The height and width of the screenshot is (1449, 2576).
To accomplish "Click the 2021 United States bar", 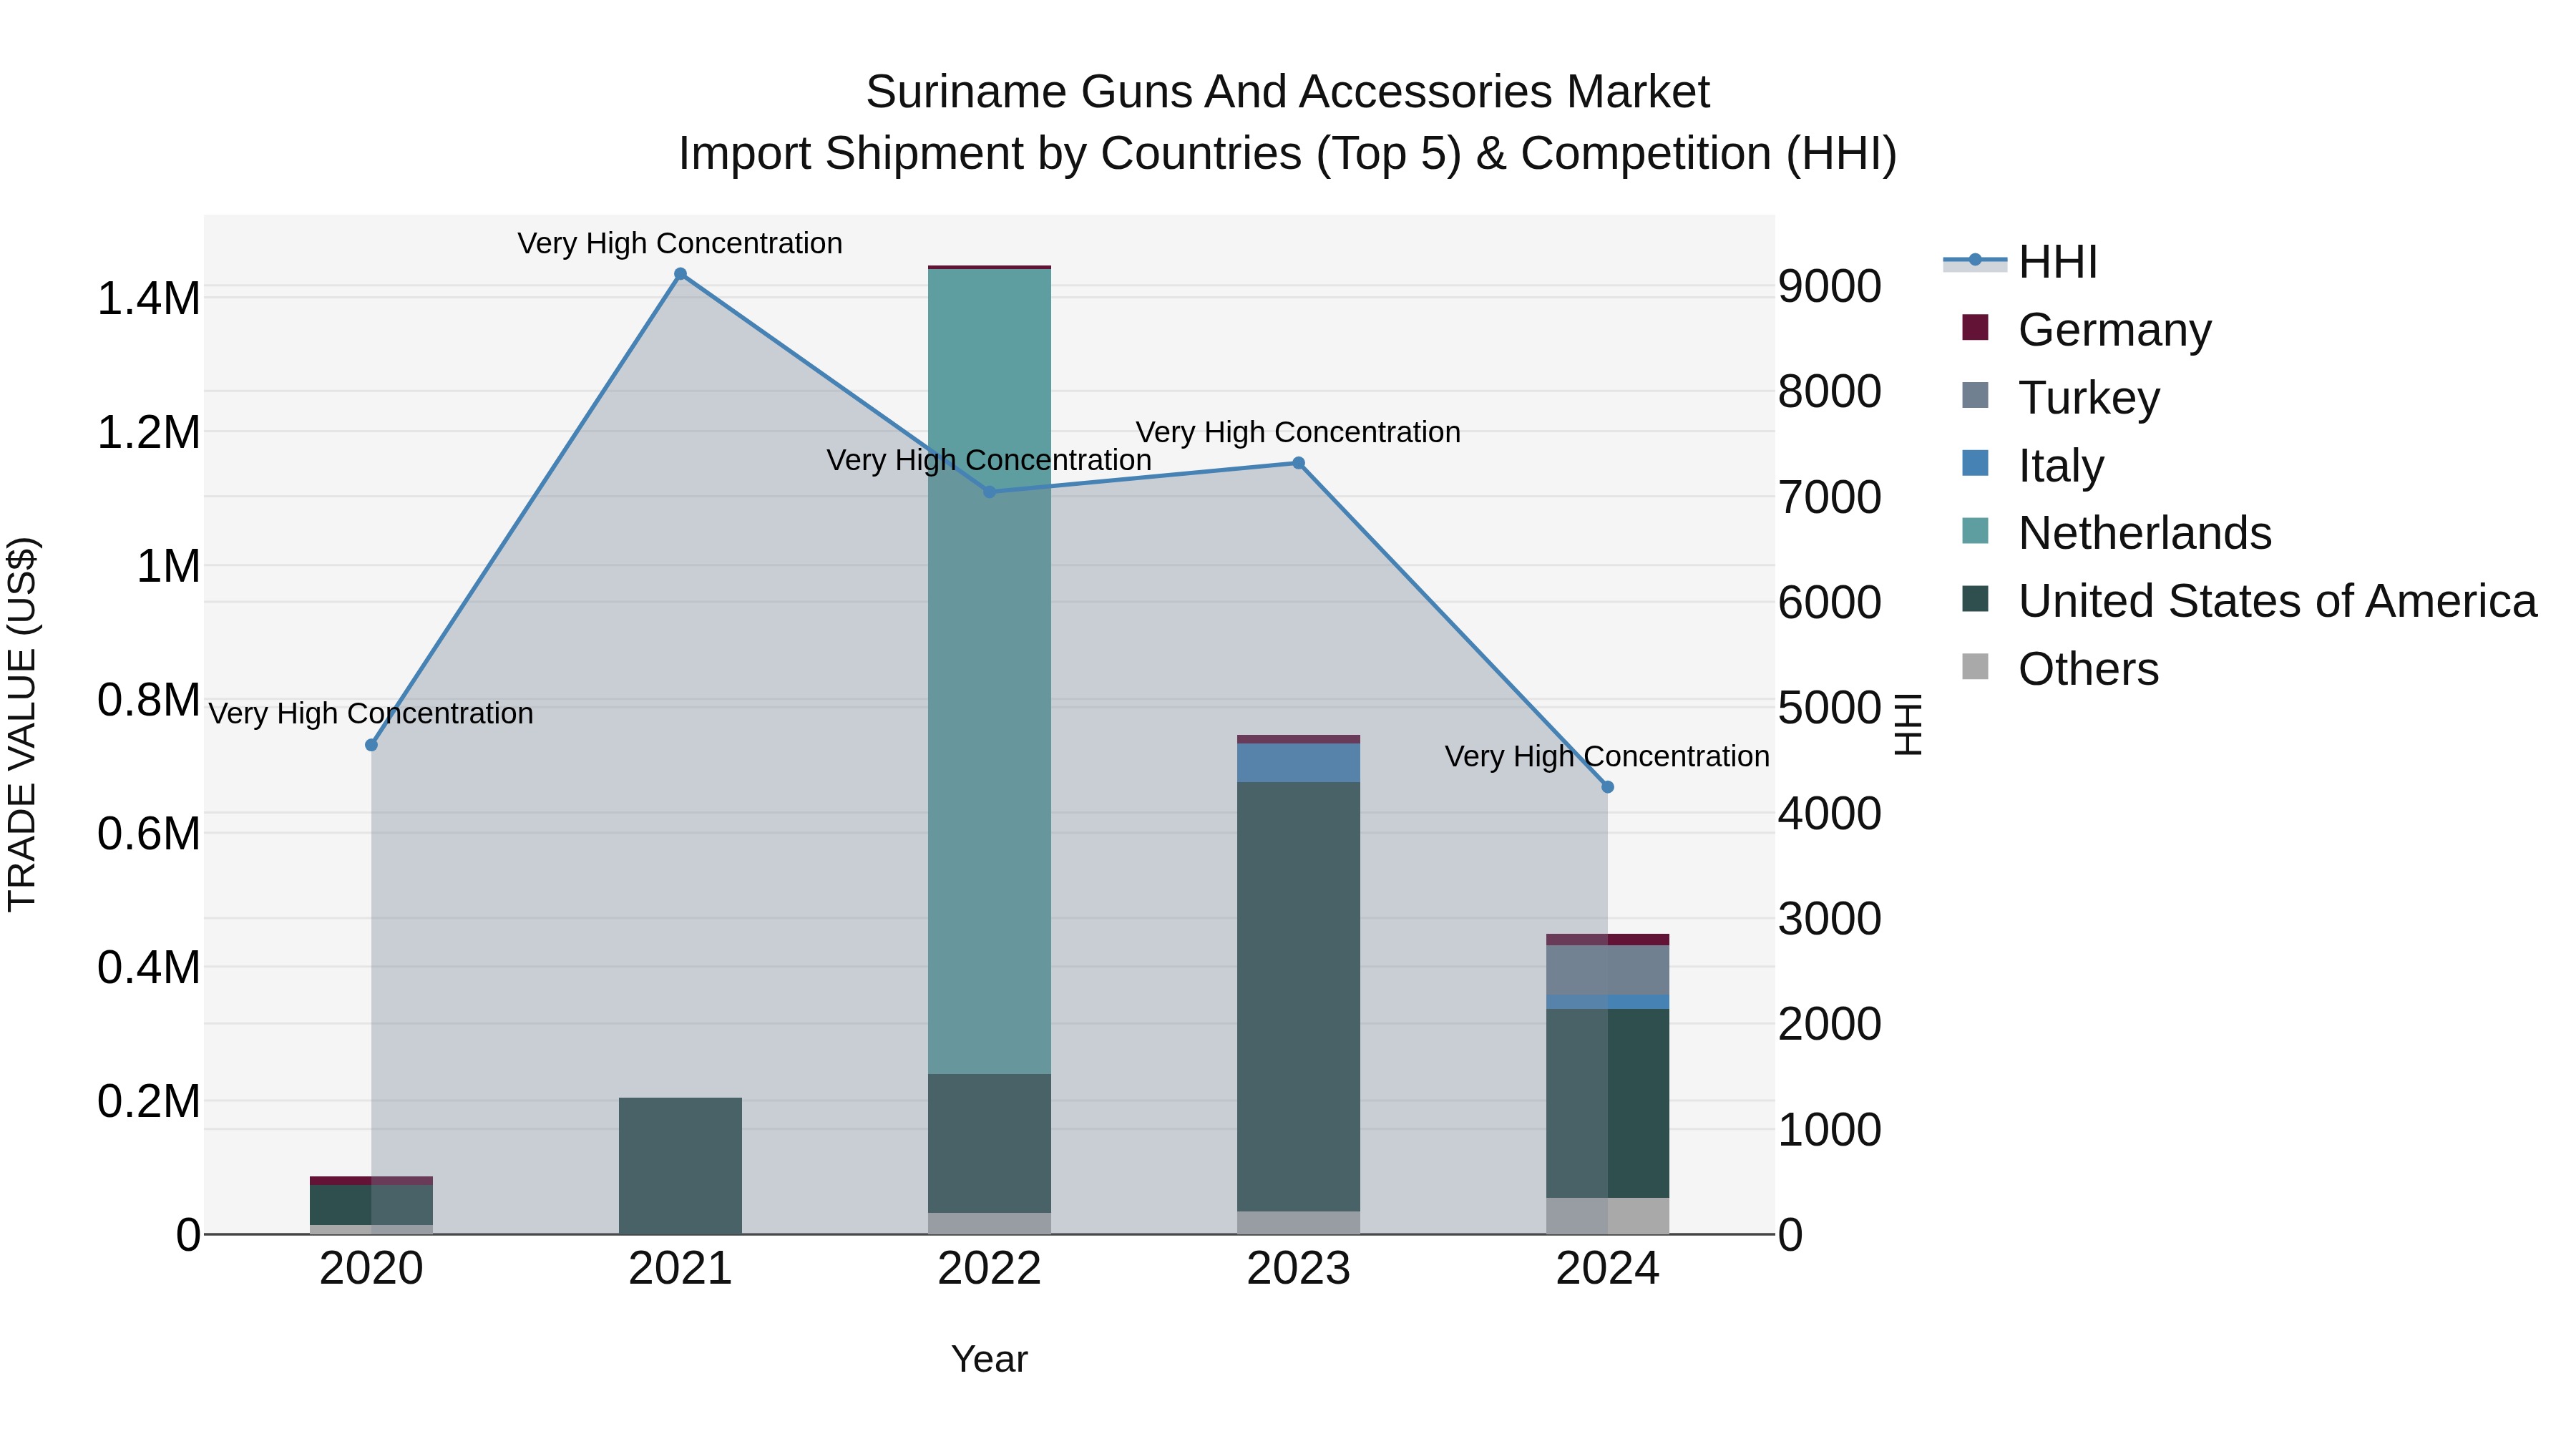I will click(680, 1166).
